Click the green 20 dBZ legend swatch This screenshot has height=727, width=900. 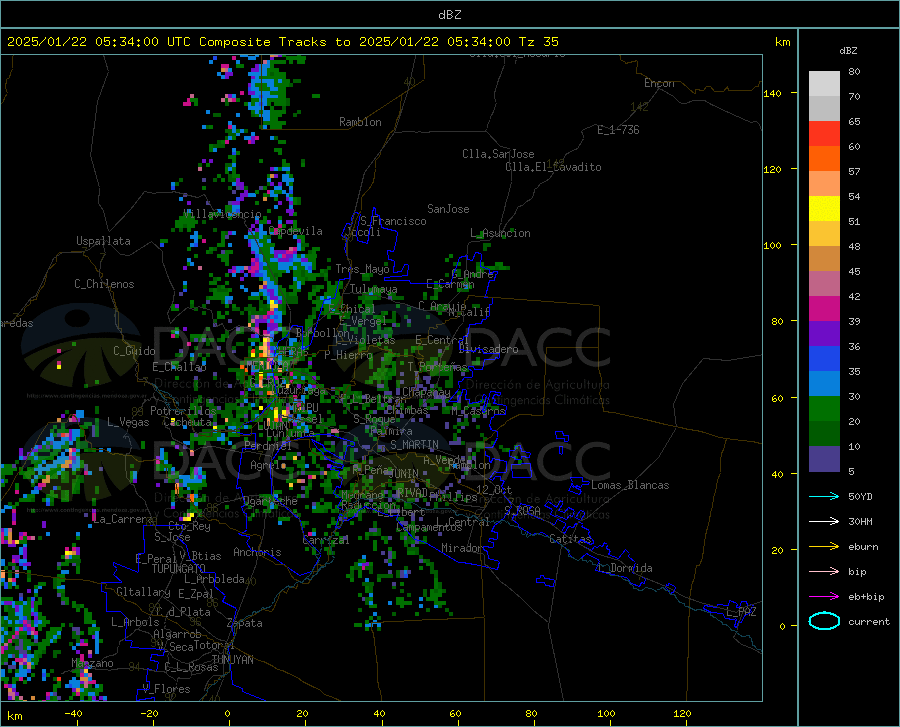(824, 409)
